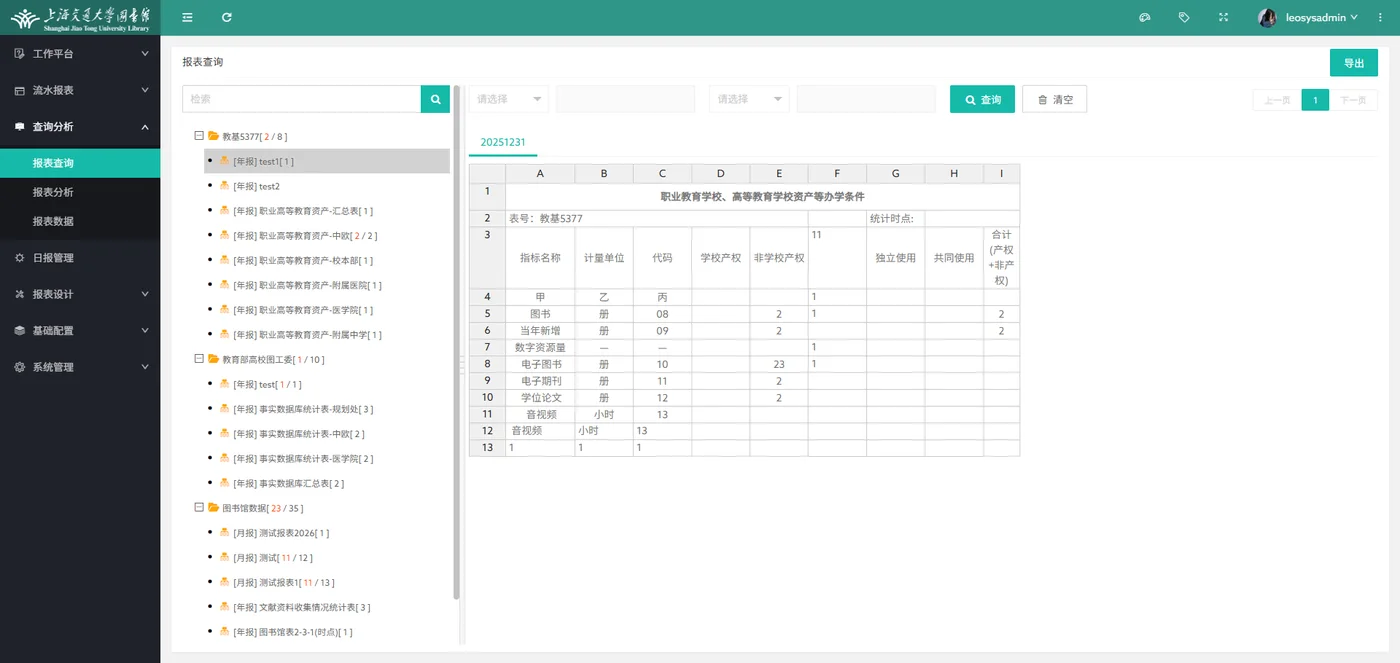1400x663 pixels.
Task: Click the user avatar picture
Action: click(x=1267, y=18)
